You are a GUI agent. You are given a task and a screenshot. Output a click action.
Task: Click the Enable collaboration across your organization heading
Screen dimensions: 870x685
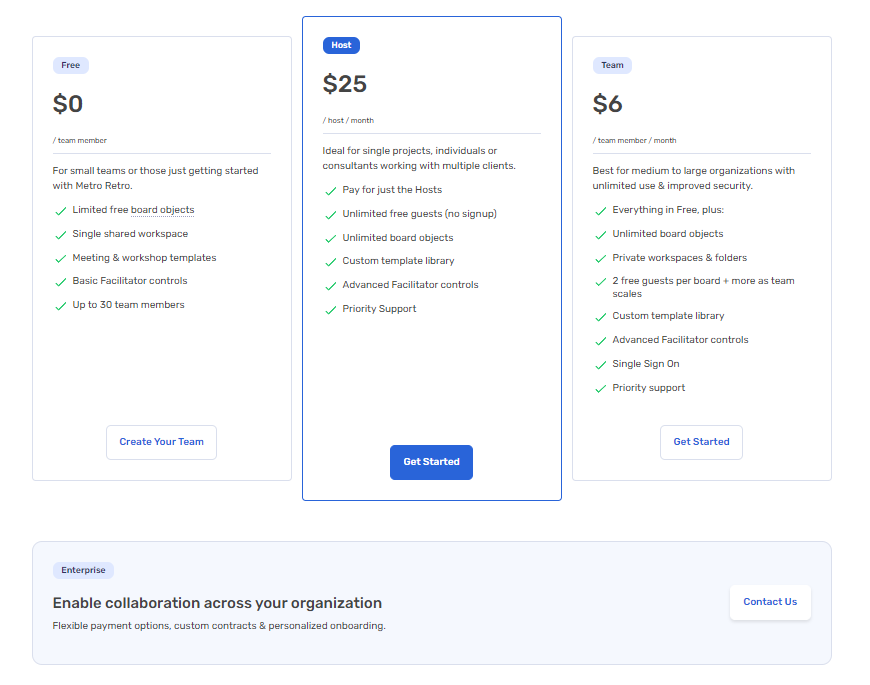(x=217, y=603)
